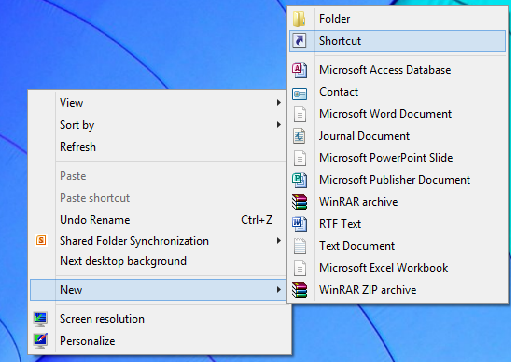Viewport: 511px width, 362px height.
Task: Create new Microsoft Publisher Document
Action: pyautogui.click(x=397, y=180)
